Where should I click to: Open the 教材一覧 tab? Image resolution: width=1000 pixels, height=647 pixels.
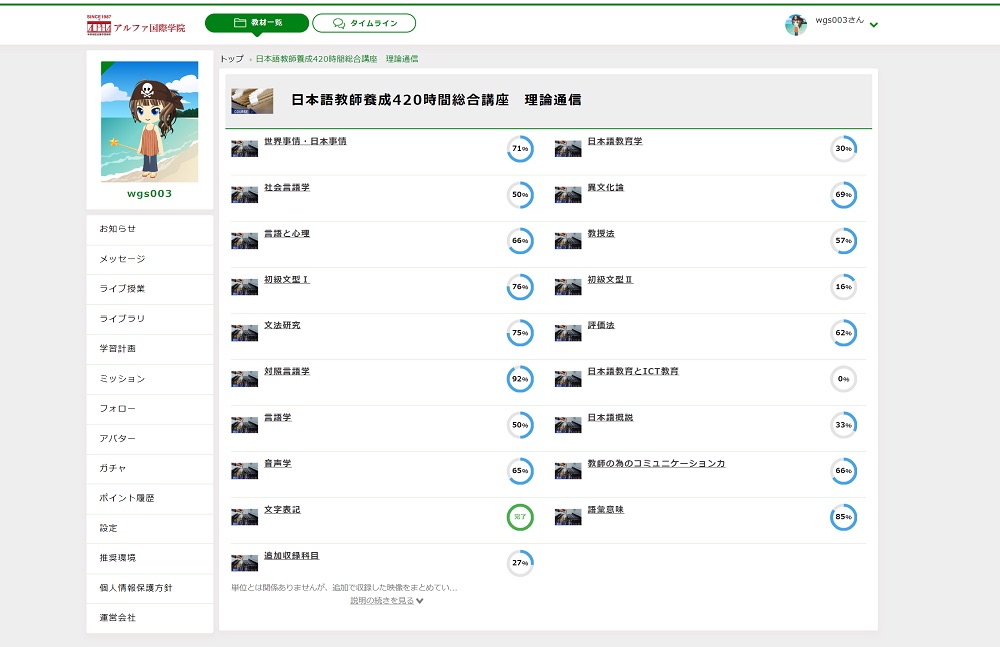click(257, 23)
